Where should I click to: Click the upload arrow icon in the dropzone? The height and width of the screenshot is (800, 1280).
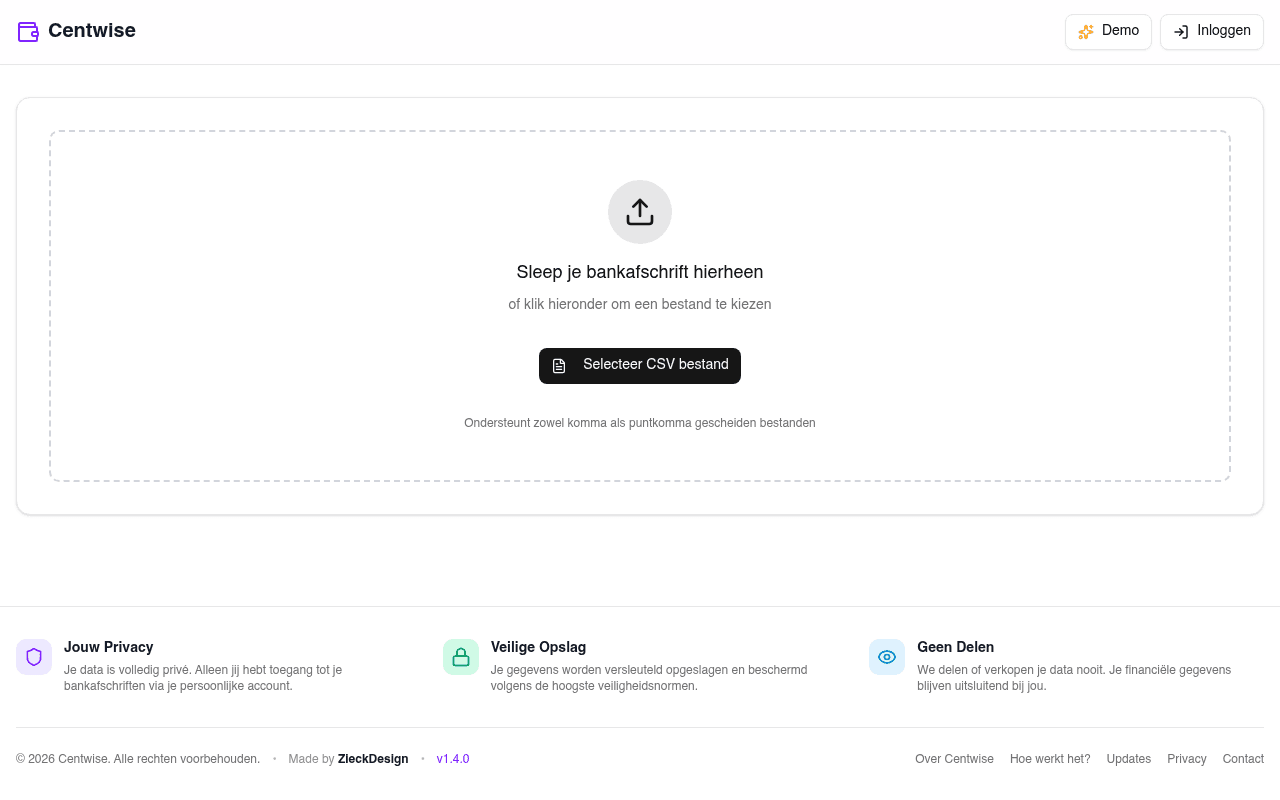[639, 211]
